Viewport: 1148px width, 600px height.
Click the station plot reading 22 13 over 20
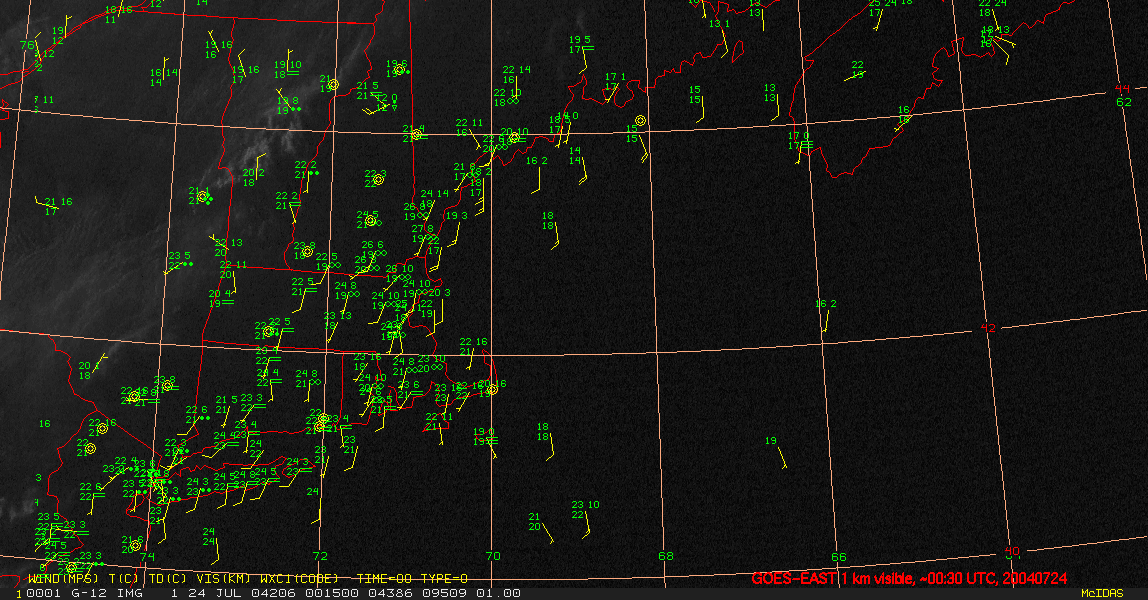[x=226, y=247]
